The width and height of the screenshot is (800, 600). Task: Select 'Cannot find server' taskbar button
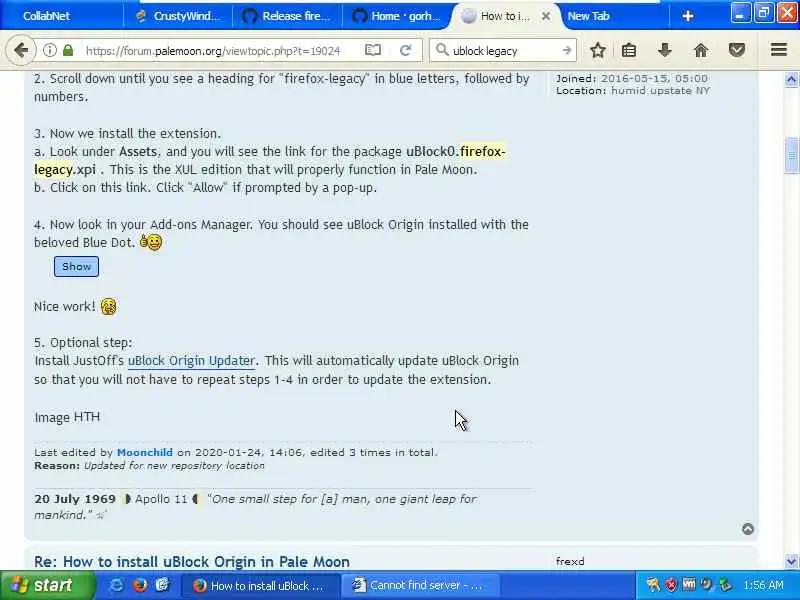pos(420,585)
